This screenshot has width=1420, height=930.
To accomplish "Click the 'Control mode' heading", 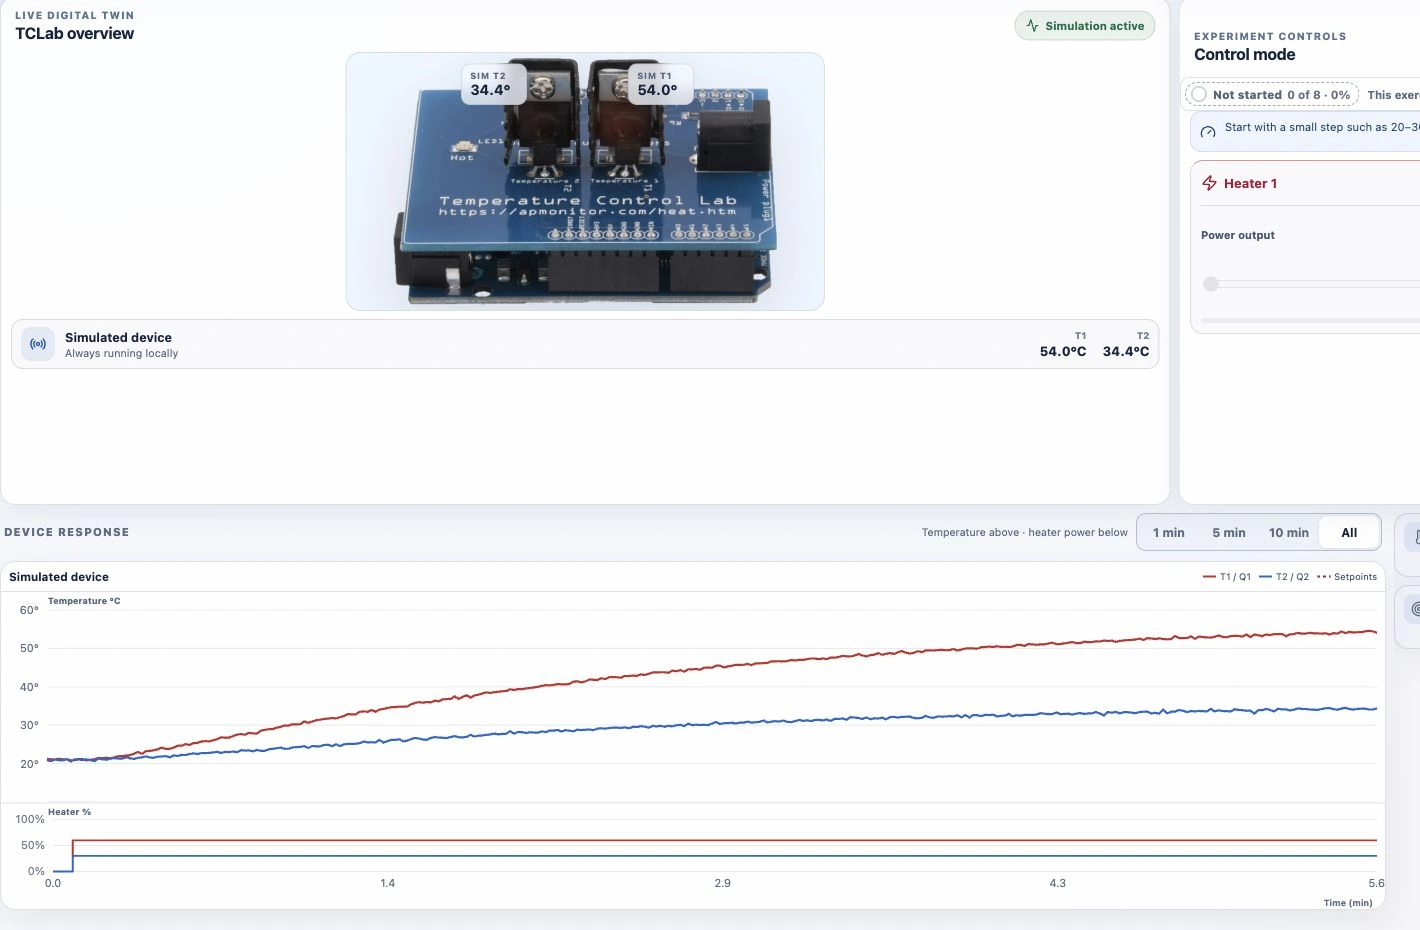I will pyautogui.click(x=1245, y=55).
